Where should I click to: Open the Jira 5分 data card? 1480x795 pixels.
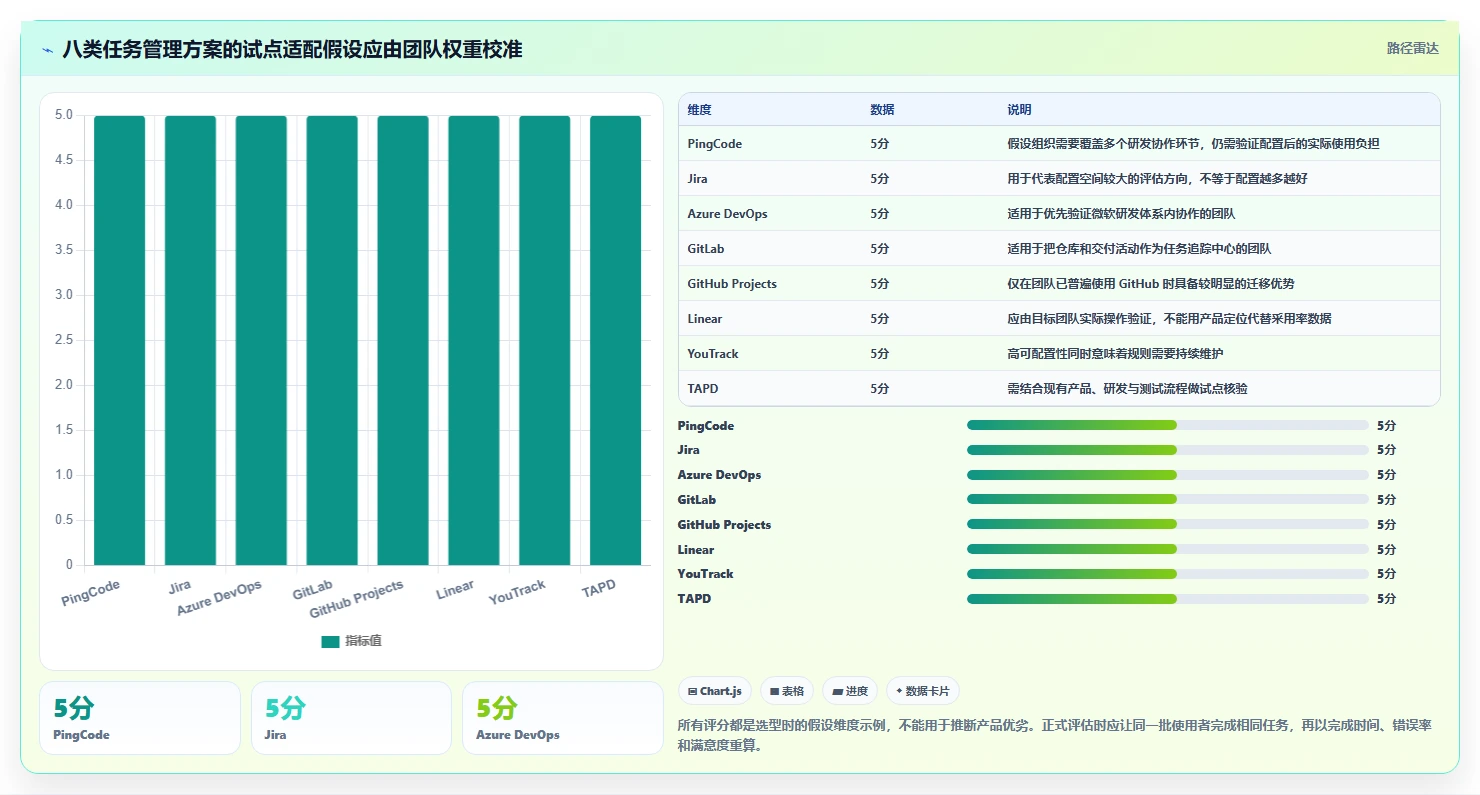coord(351,718)
